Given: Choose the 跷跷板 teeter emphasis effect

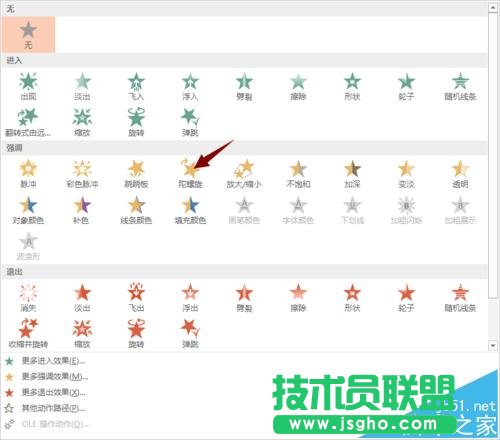Looking at the screenshot, I should tap(136, 174).
